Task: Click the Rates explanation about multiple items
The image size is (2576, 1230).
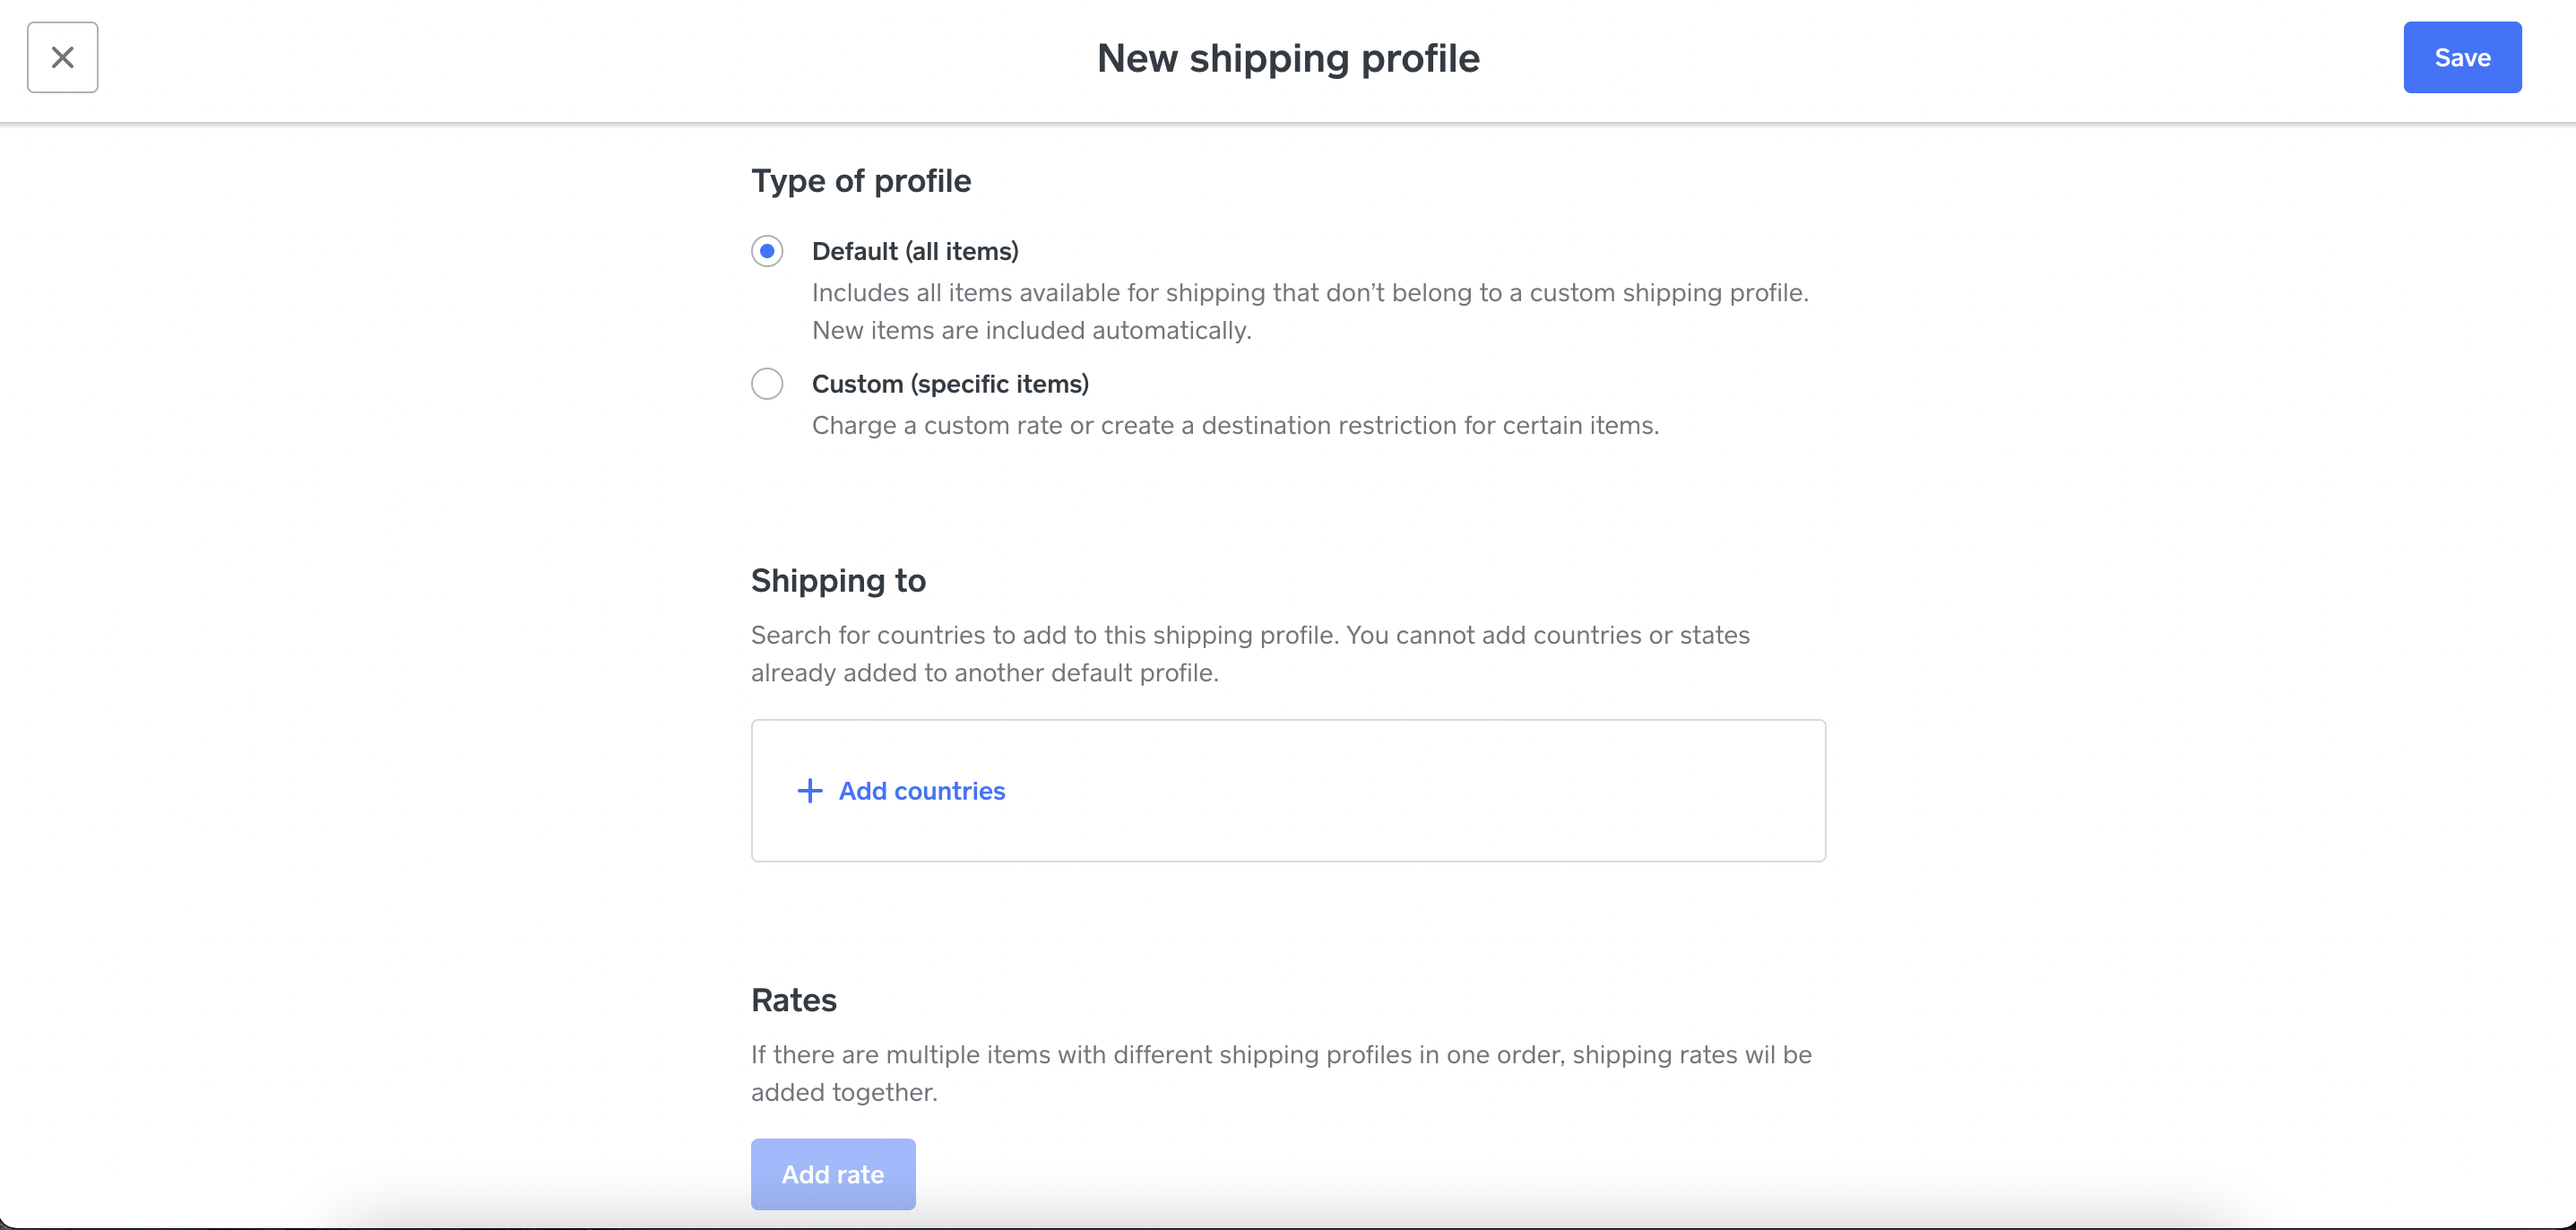Action: point(1281,1055)
